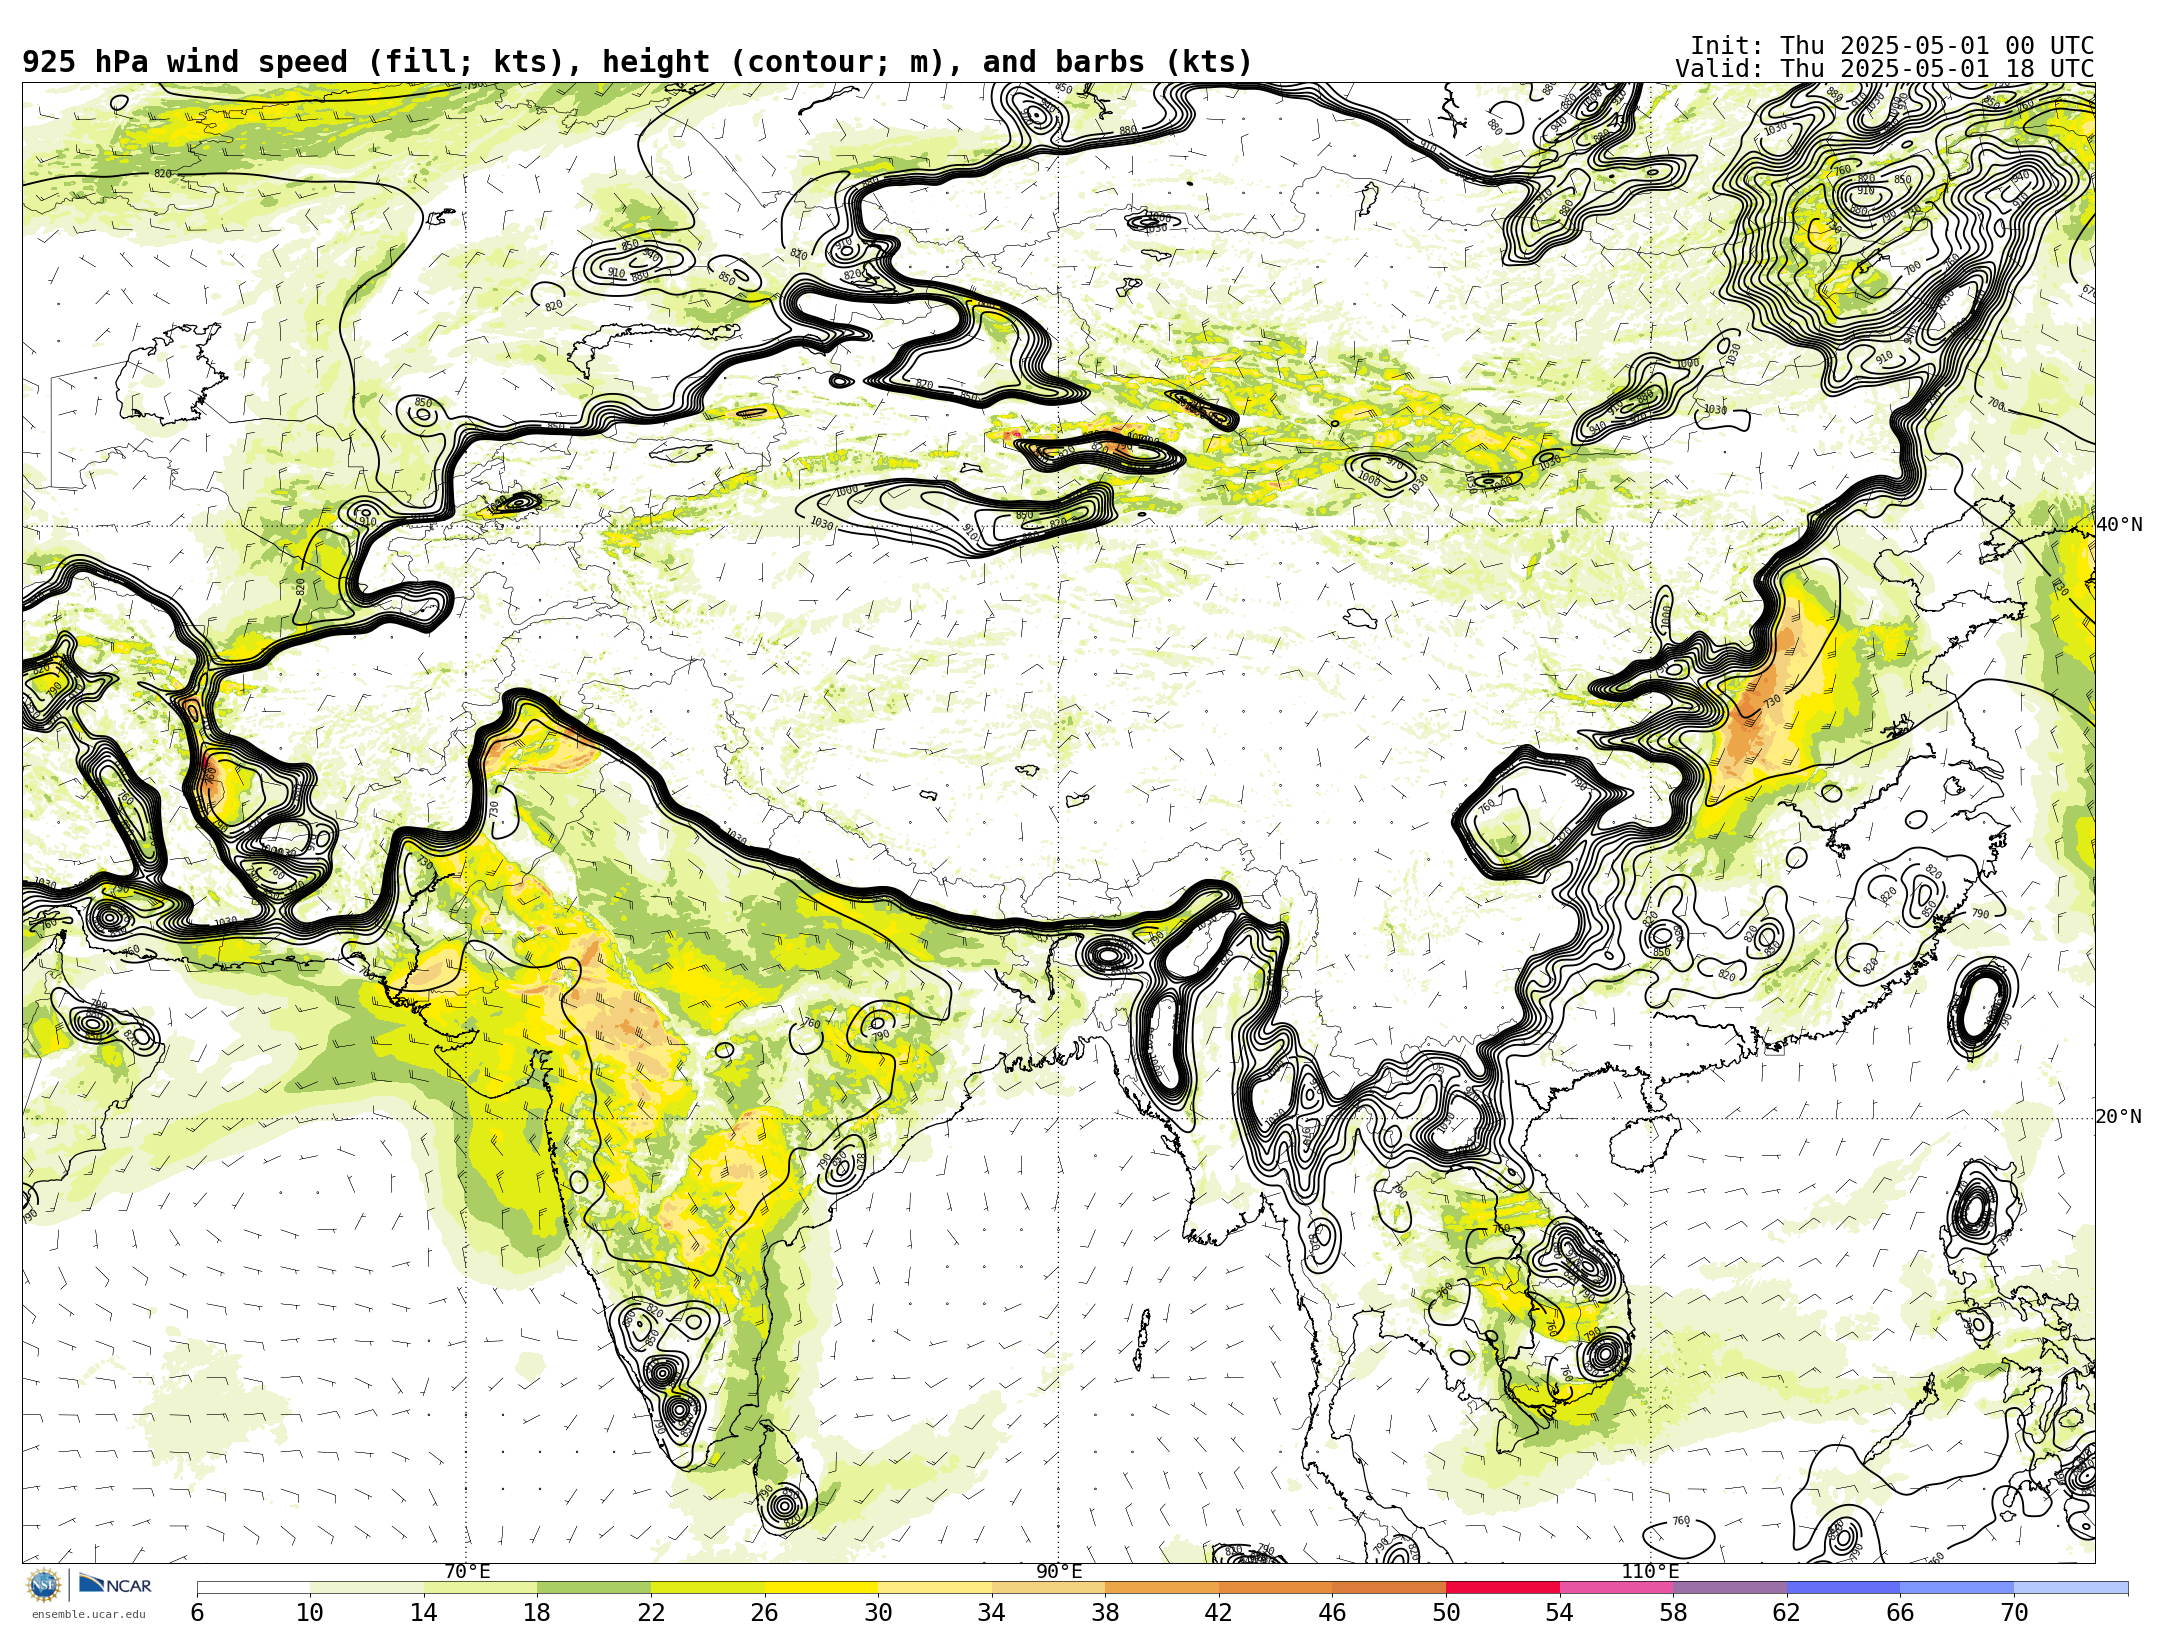Click the colorbar tick label 62
This screenshot has height=1626, width=2160.
click(x=1787, y=1612)
